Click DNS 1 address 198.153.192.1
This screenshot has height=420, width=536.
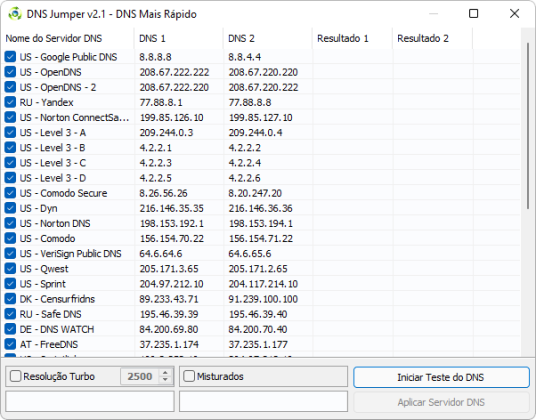click(172, 223)
